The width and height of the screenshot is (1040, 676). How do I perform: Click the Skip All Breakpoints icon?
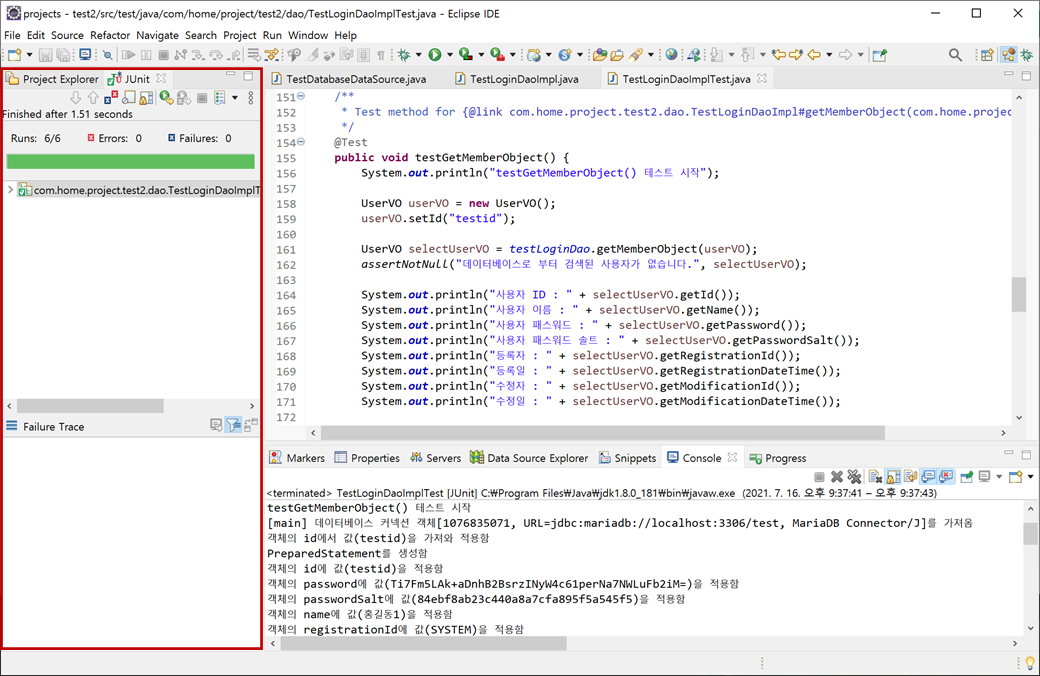pyautogui.click(x=107, y=55)
